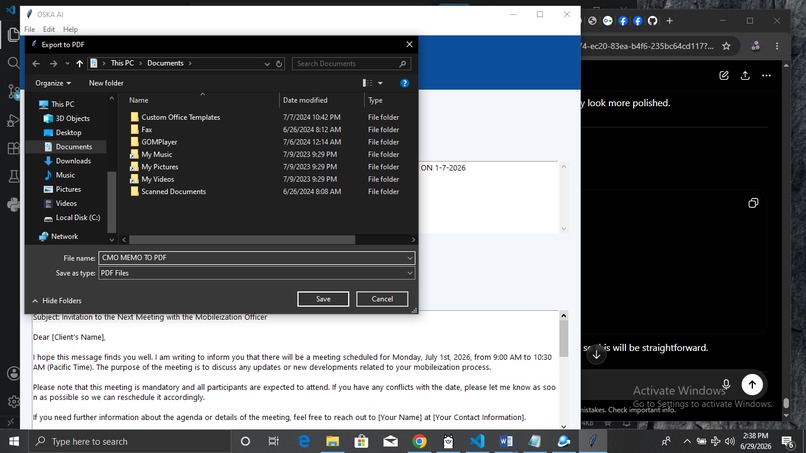Open Edit menu in OSKA AI
This screenshot has width=806, height=453.
click(x=49, y=29)
